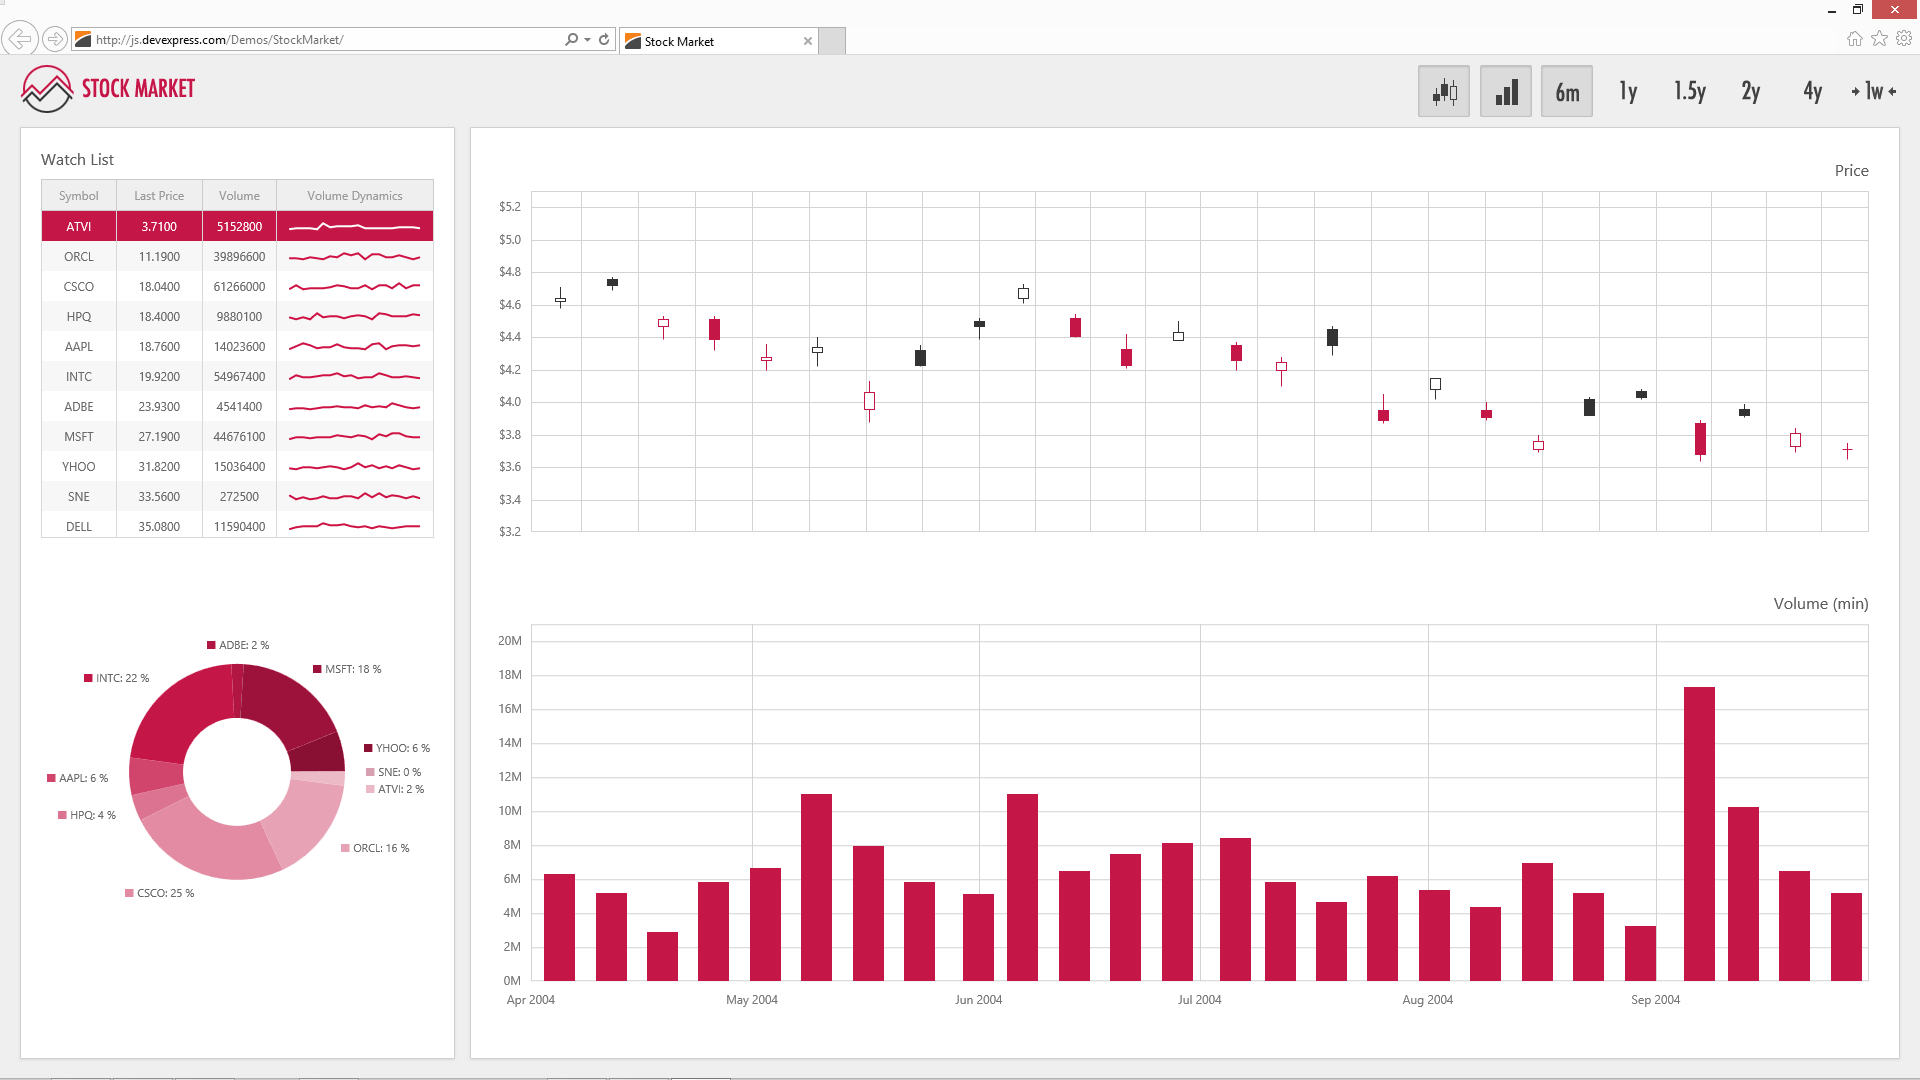1920x1080 pixels.
Task: Click the address bar search magnifier icon
Action: 570,40
